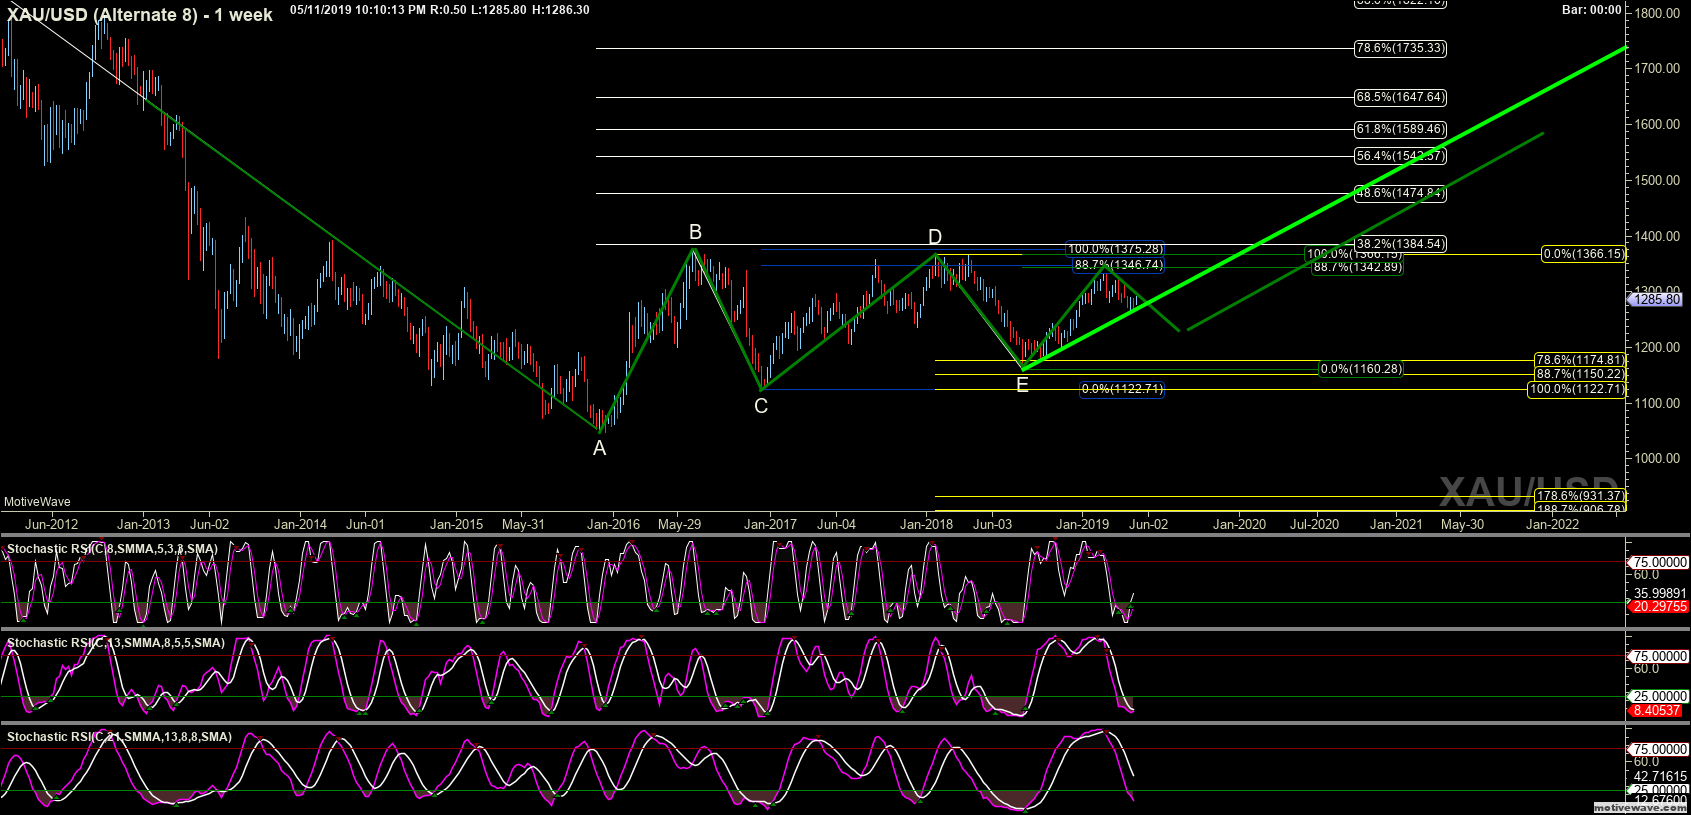
Task: Select wave label D on the chart
Action: click(935, 237)
